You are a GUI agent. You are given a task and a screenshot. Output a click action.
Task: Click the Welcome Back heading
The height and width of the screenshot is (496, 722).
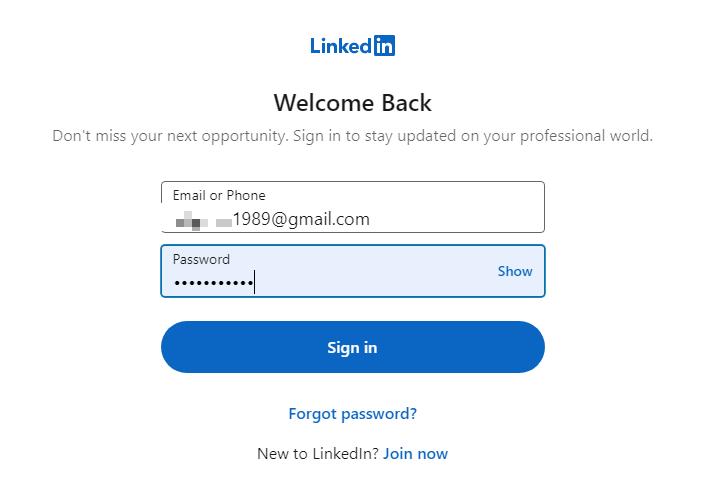coord(353,103)
